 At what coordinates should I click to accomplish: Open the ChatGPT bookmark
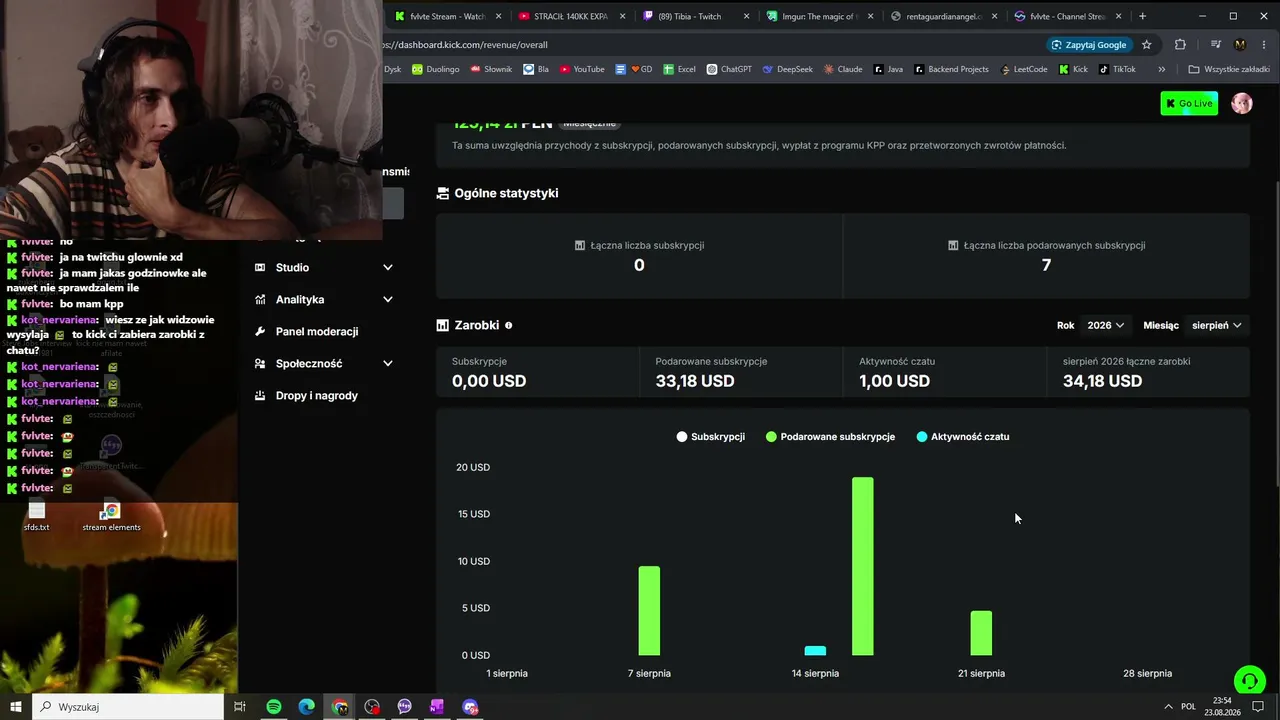click(x=729, y=69)
